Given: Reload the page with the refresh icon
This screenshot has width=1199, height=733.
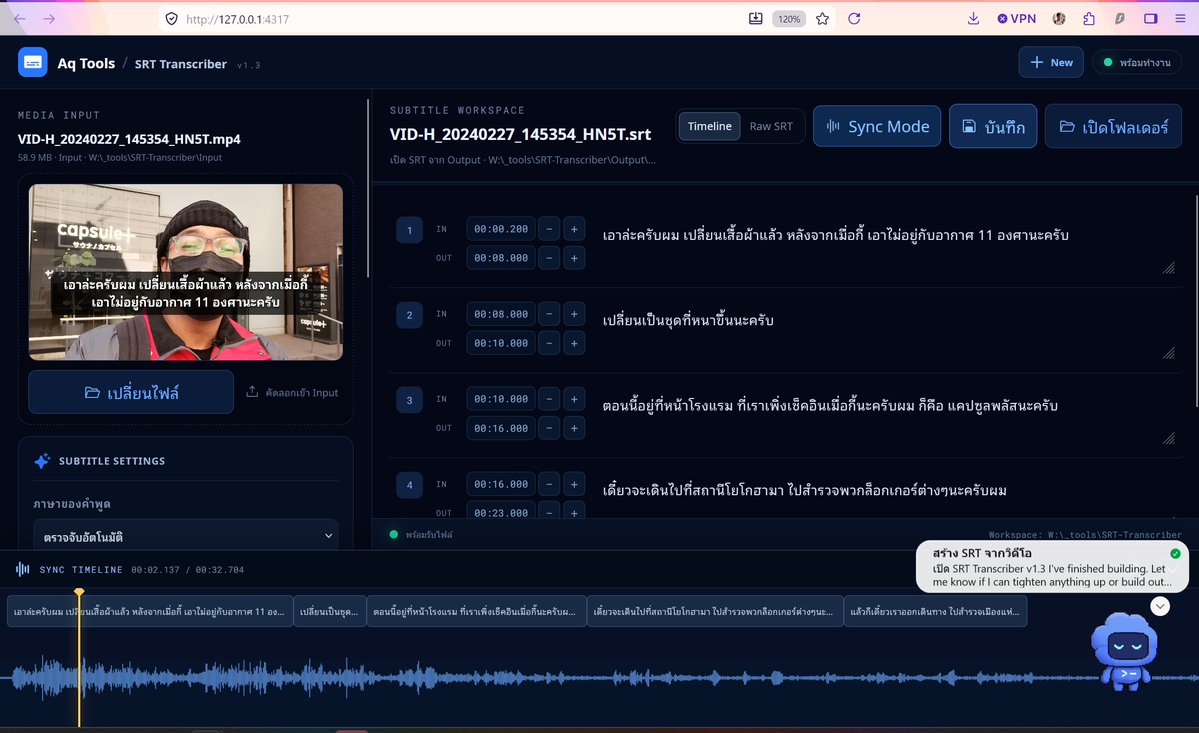Looking at the screenshot, I should coord(854,19).
